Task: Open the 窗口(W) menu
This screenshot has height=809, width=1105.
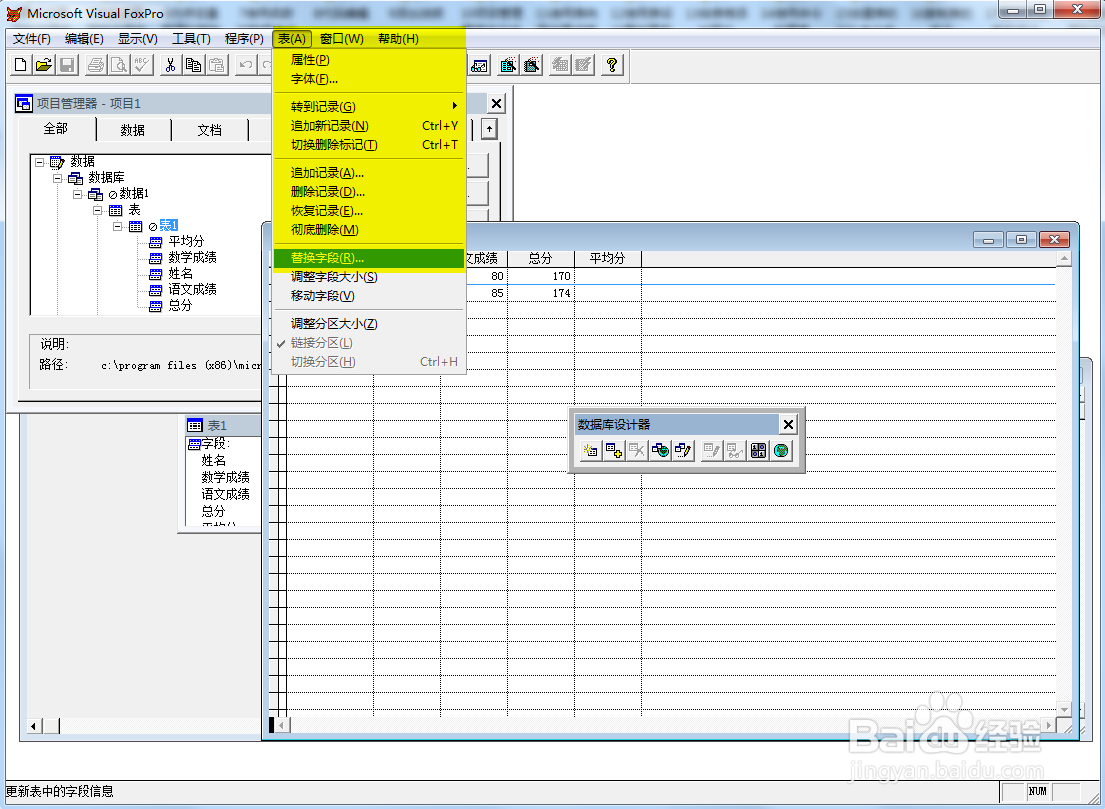Action: 342,39
